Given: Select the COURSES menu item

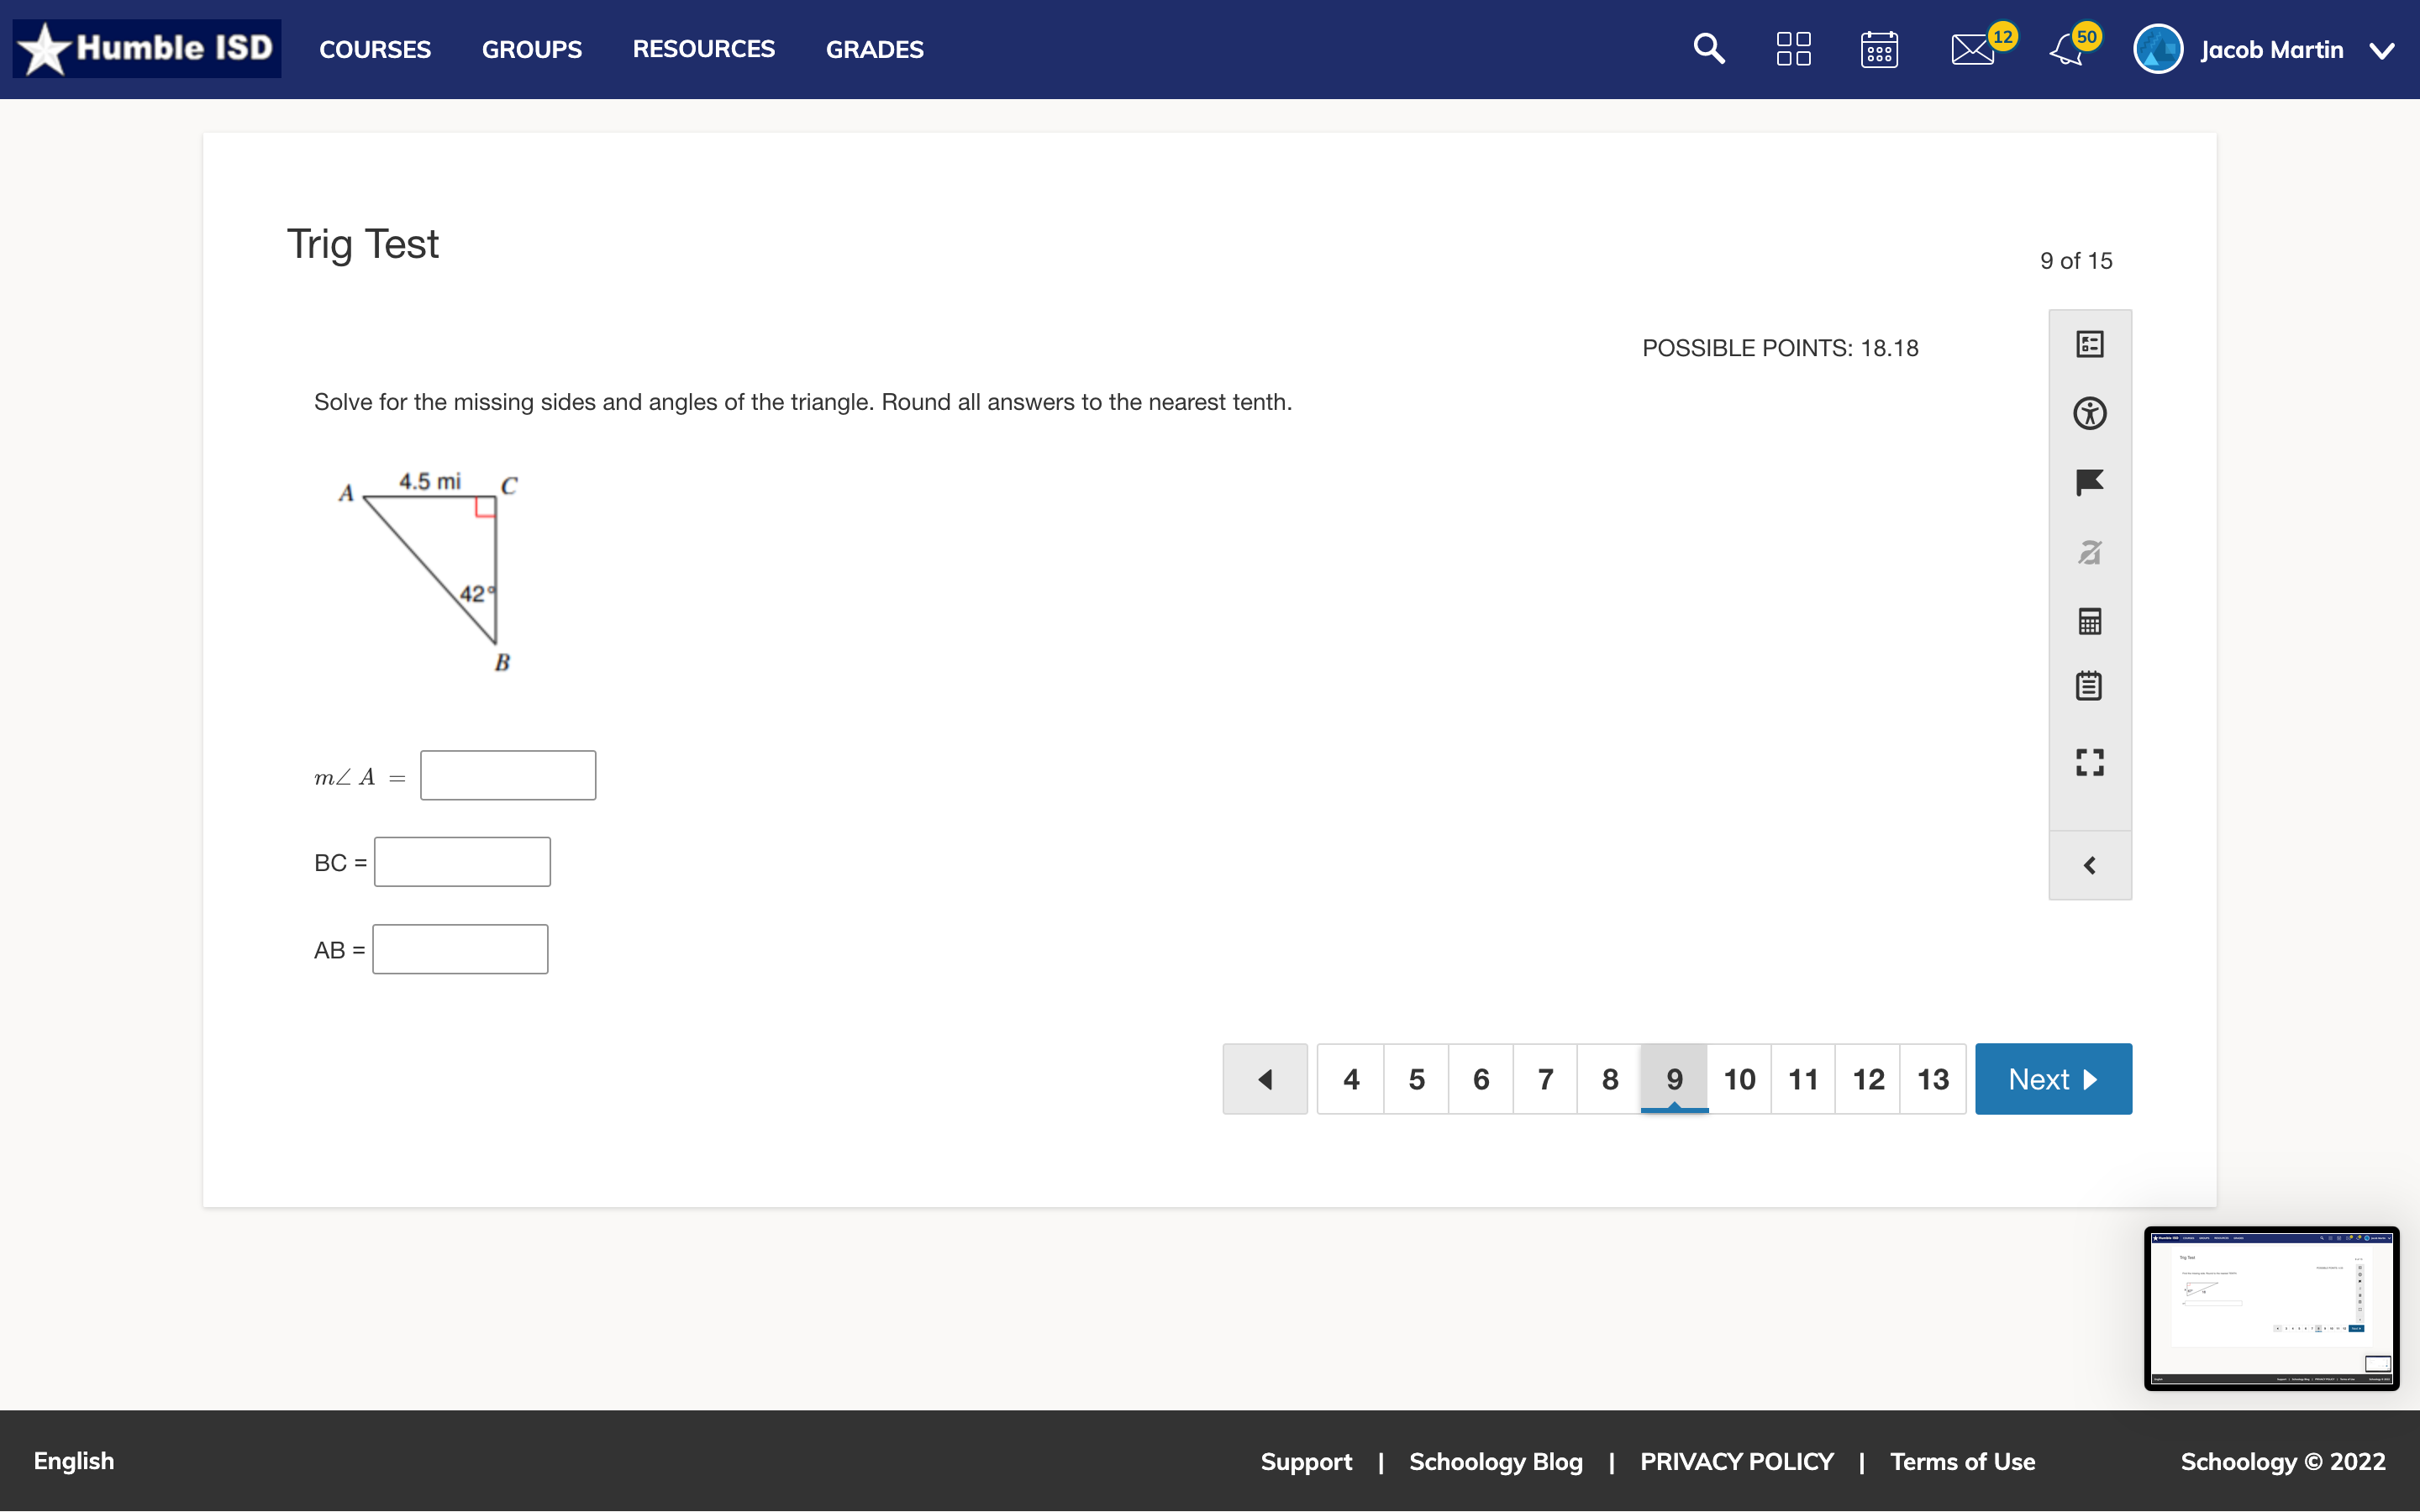Looking at the screenshot, I should (375, 49).
